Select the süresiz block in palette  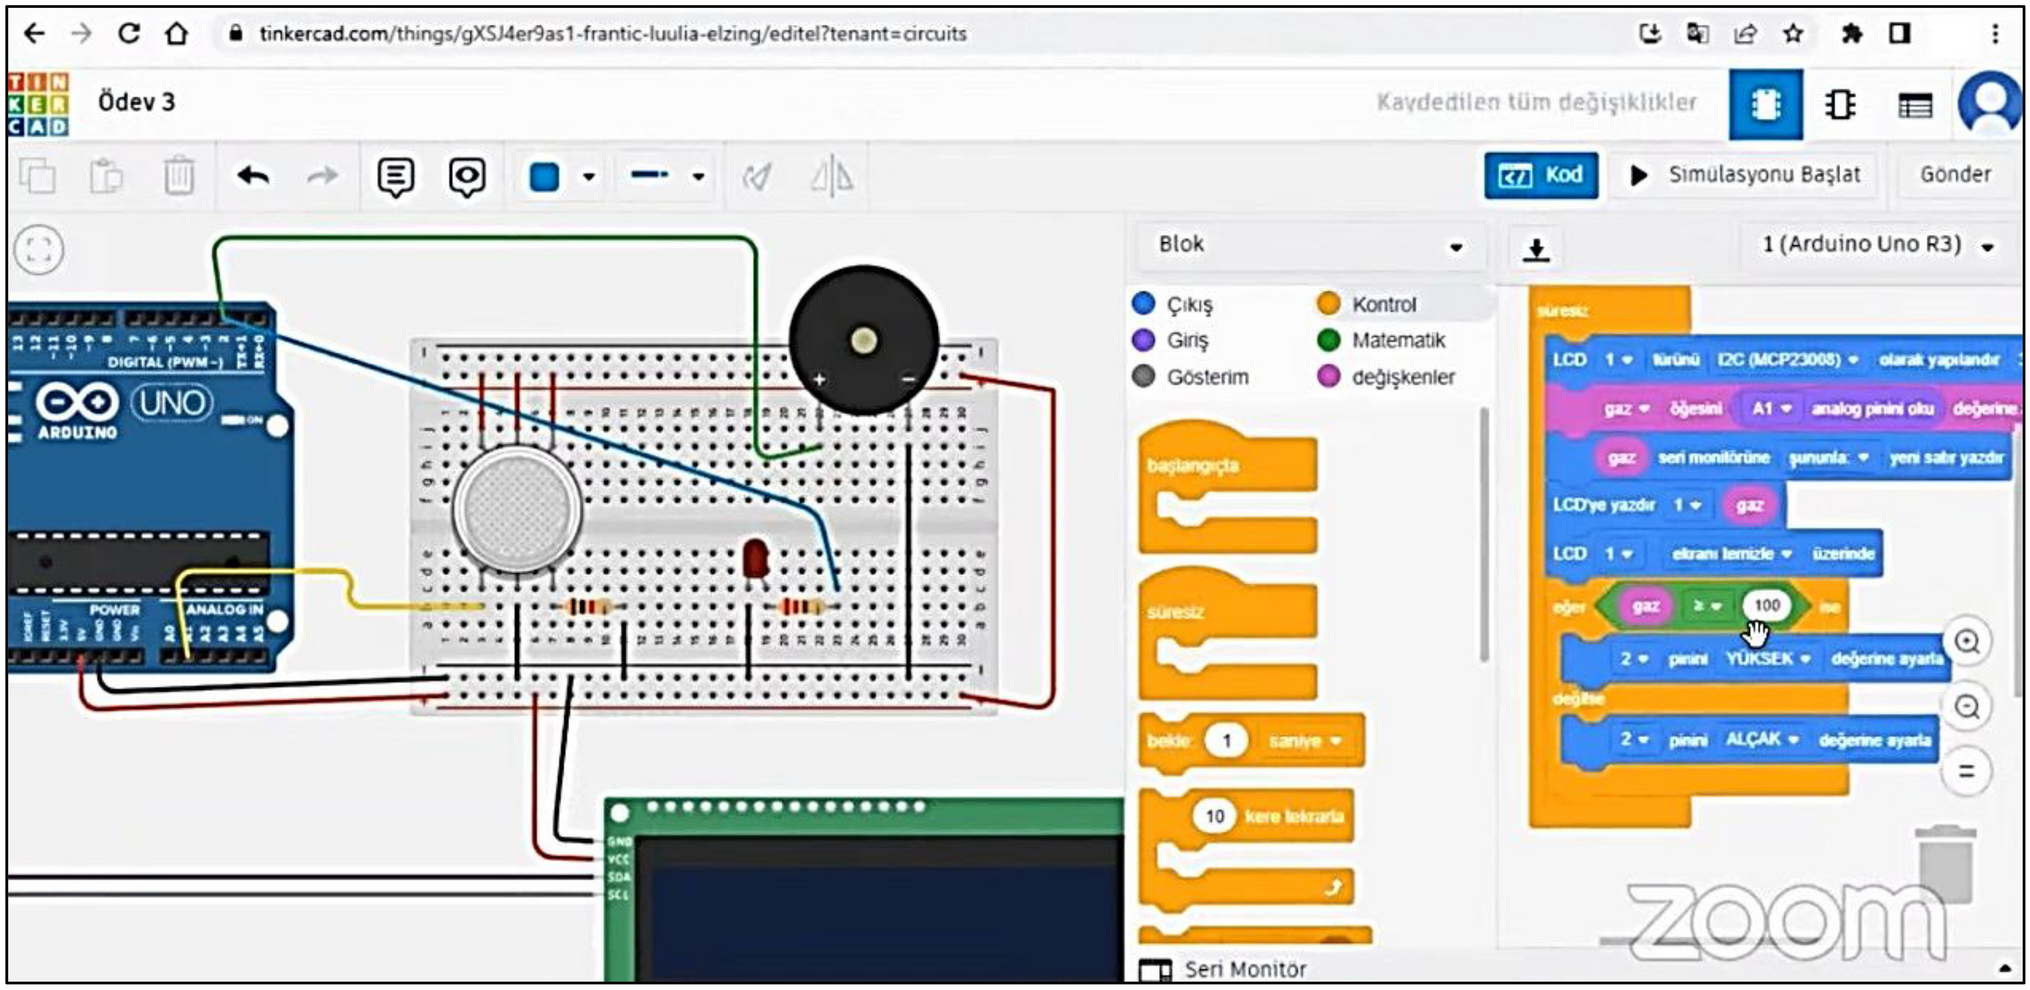click(1228, 633)
